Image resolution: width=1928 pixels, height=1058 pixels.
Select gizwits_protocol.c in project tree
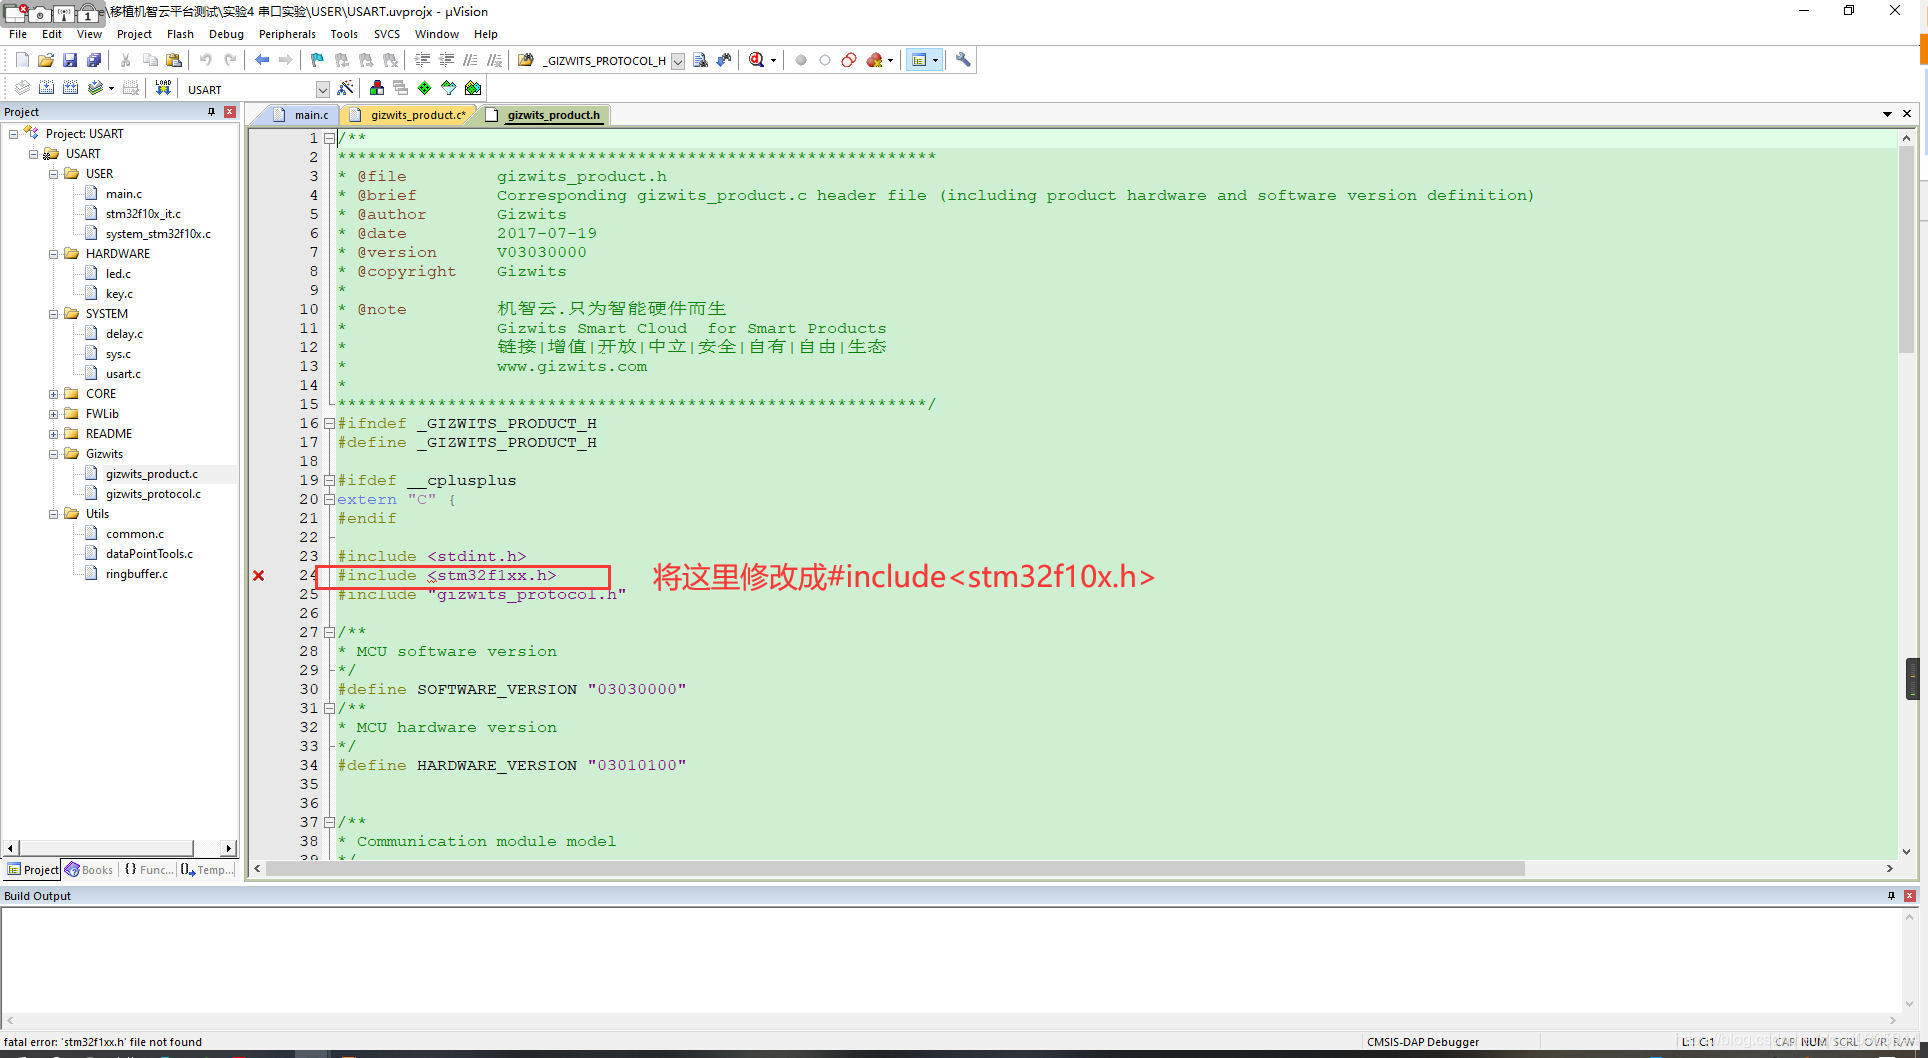[153, 494]
